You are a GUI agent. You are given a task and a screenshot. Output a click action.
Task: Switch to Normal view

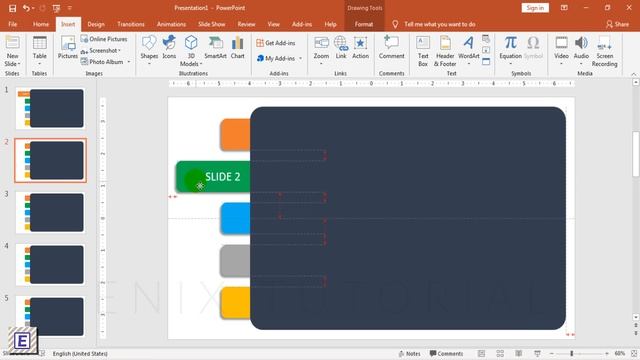pyautogui.click(x=482, y=353)
